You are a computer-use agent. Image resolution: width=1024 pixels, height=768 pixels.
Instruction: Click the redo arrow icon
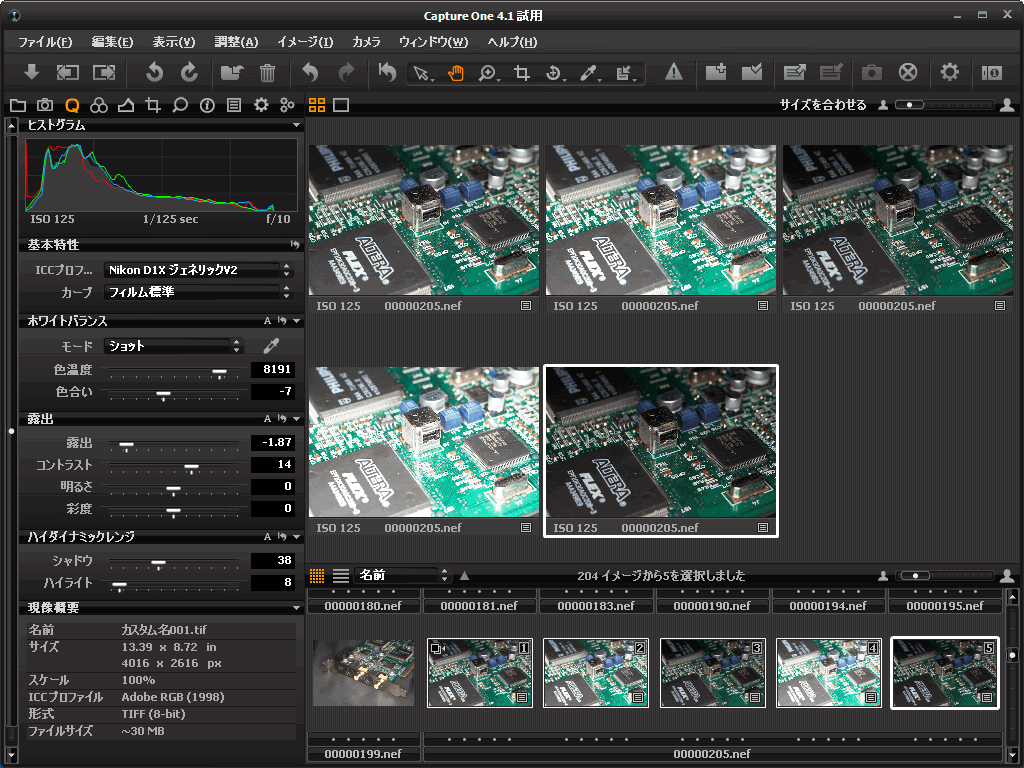(346, 72)
